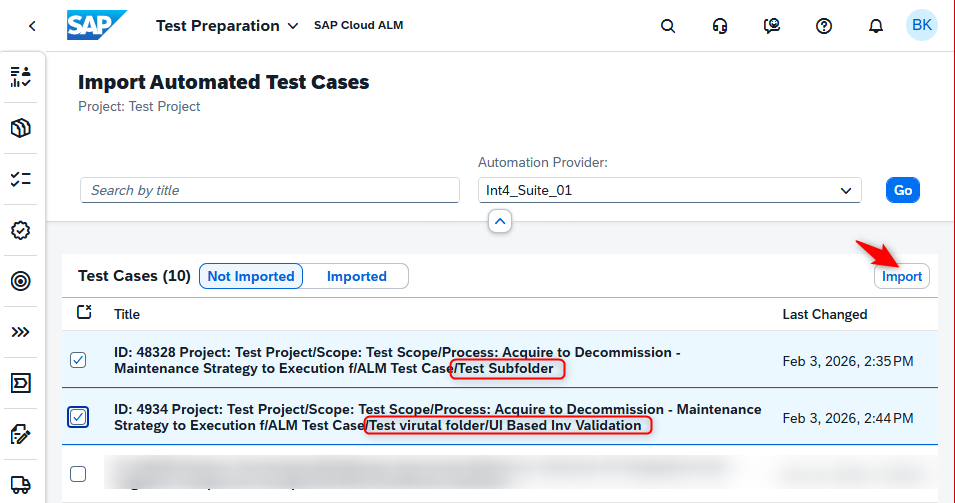955x503 pixels.
Task: Click the Last Changed column header
Action: coord(825,314)
